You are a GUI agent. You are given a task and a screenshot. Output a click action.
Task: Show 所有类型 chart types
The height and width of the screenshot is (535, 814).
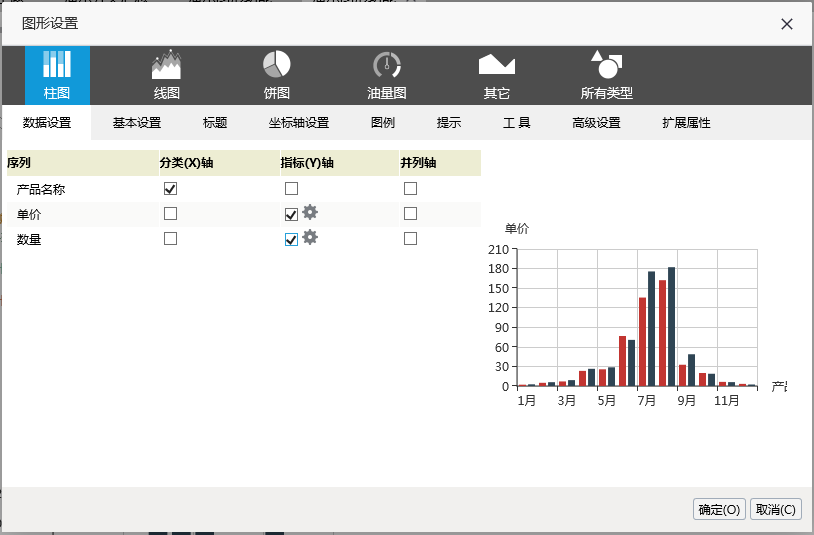(x=606, y=76)
